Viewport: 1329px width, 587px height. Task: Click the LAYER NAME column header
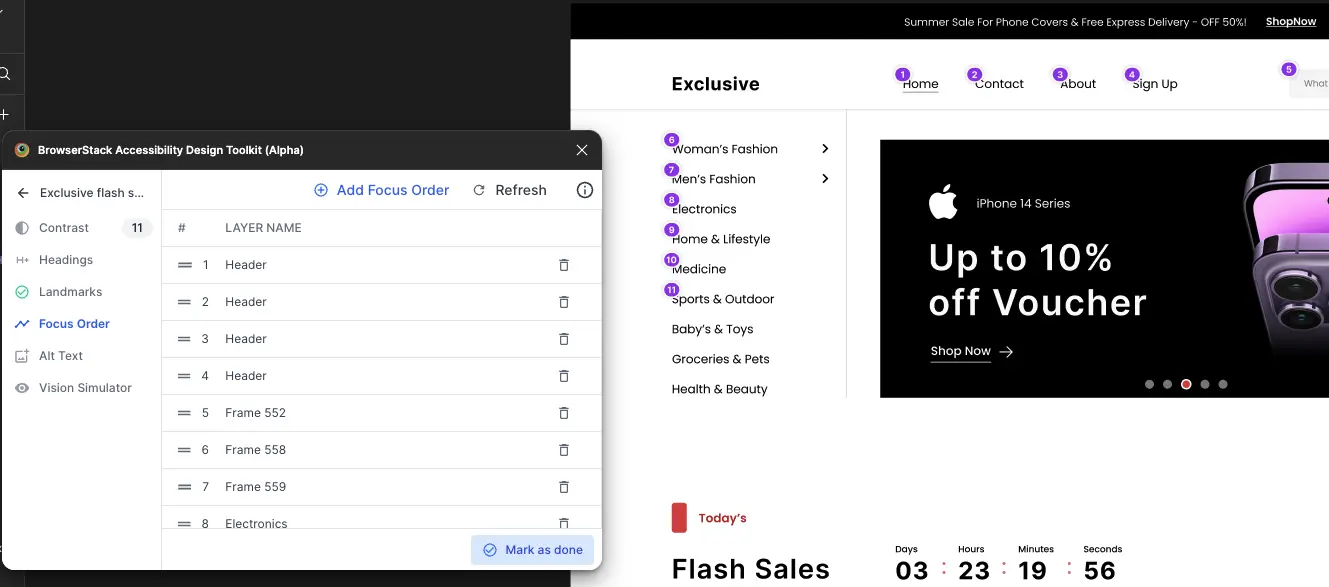(263, 228)
